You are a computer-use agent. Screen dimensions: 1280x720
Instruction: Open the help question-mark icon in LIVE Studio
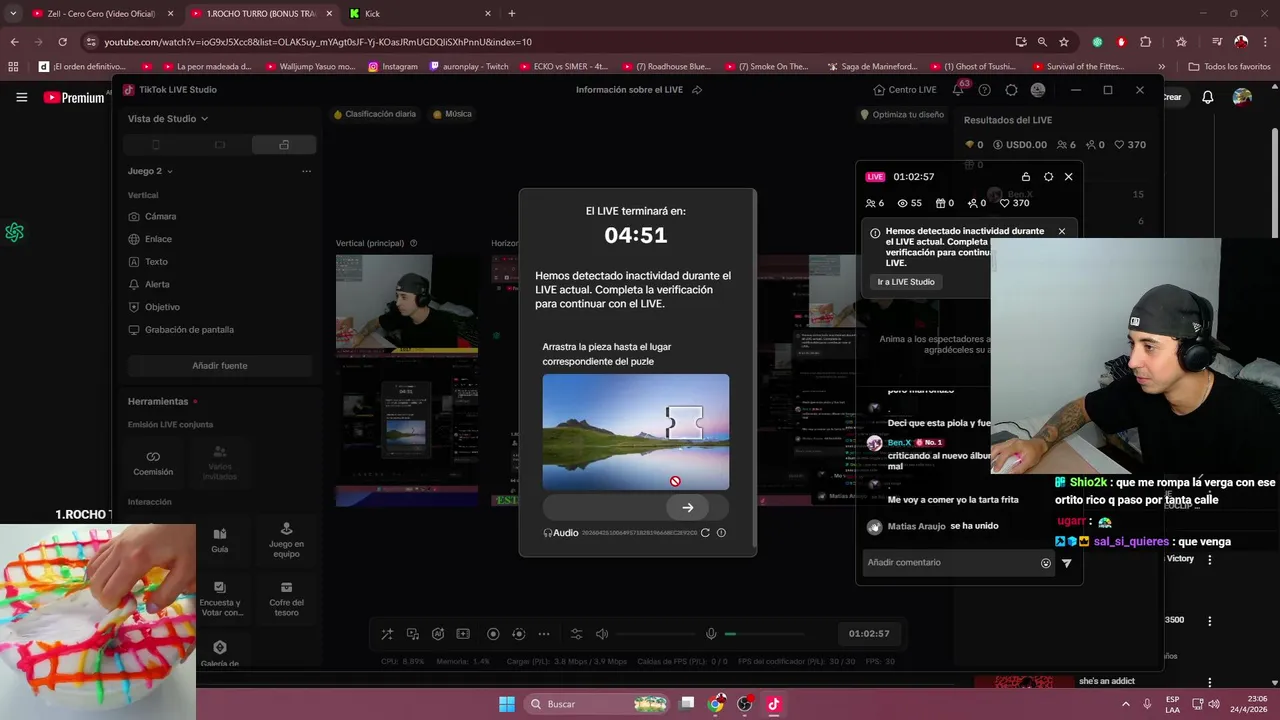(985, 90)
